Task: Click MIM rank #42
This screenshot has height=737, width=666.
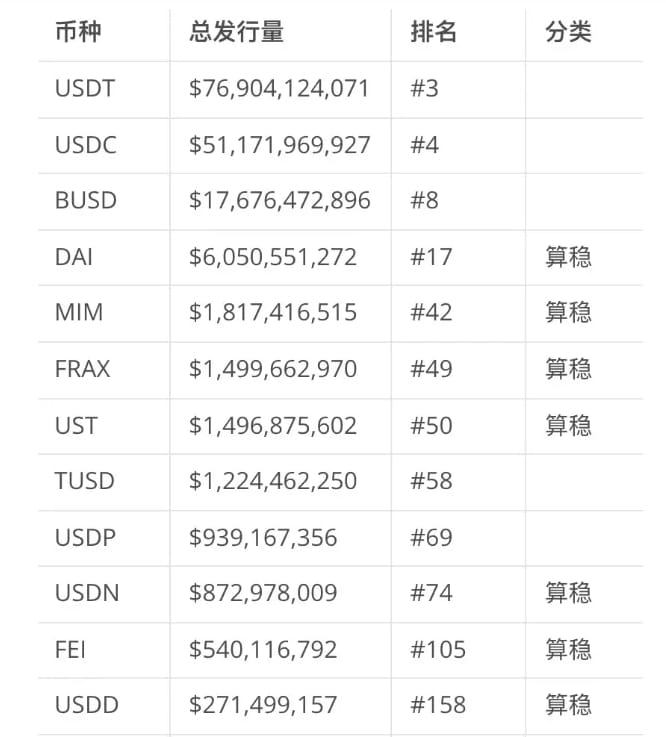Action: (431, 313)
